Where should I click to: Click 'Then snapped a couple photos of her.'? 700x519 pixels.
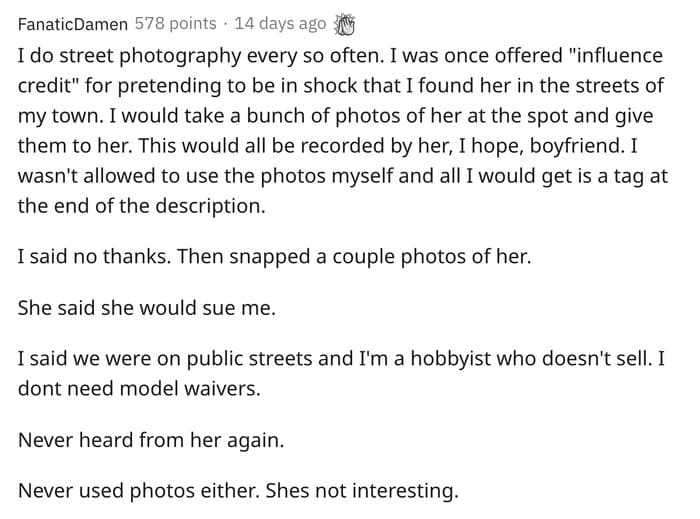point(354,257)
